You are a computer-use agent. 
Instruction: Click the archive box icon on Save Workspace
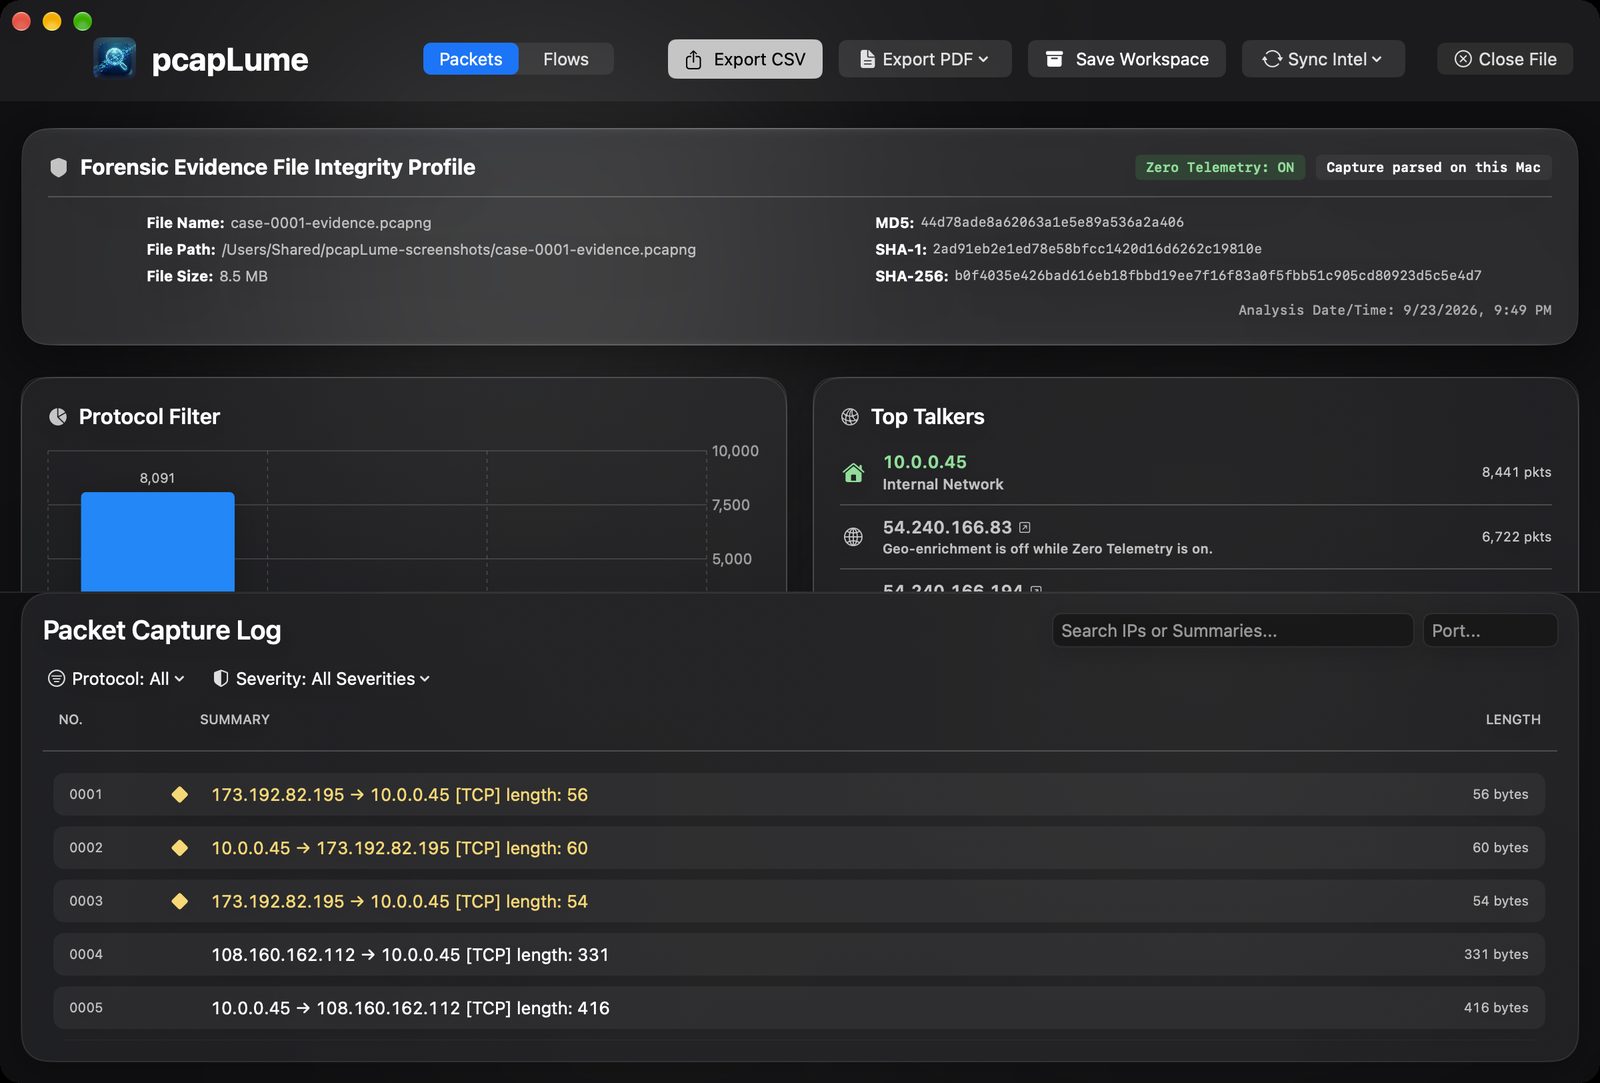click(1054, 59)
